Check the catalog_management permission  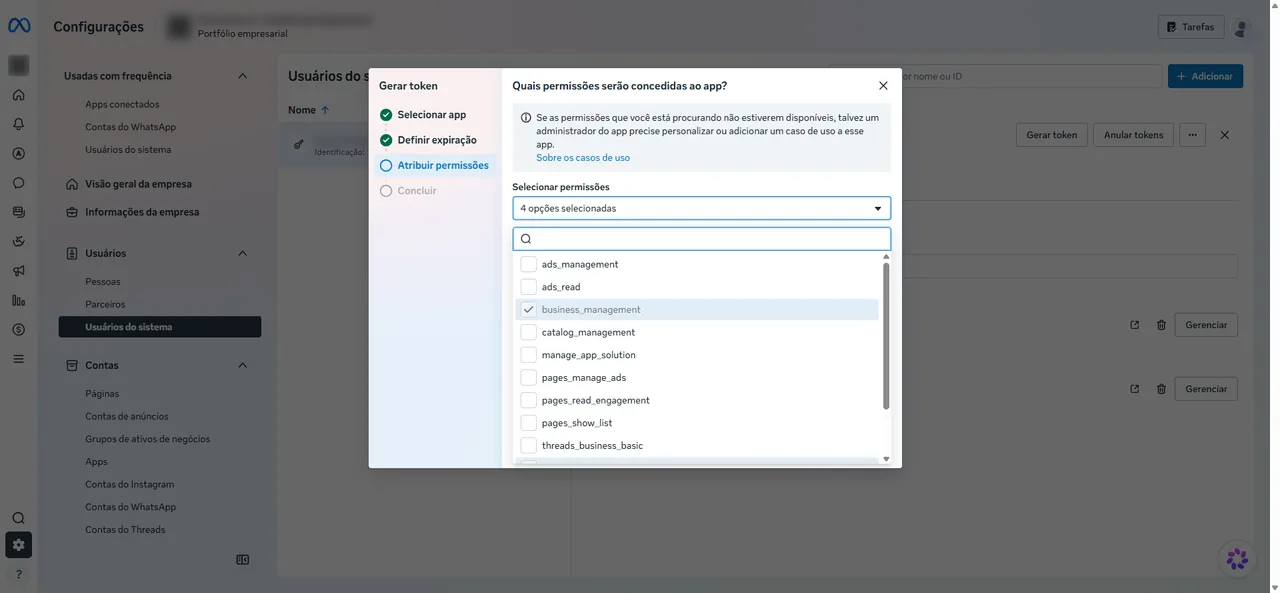(x=529, y=332)
